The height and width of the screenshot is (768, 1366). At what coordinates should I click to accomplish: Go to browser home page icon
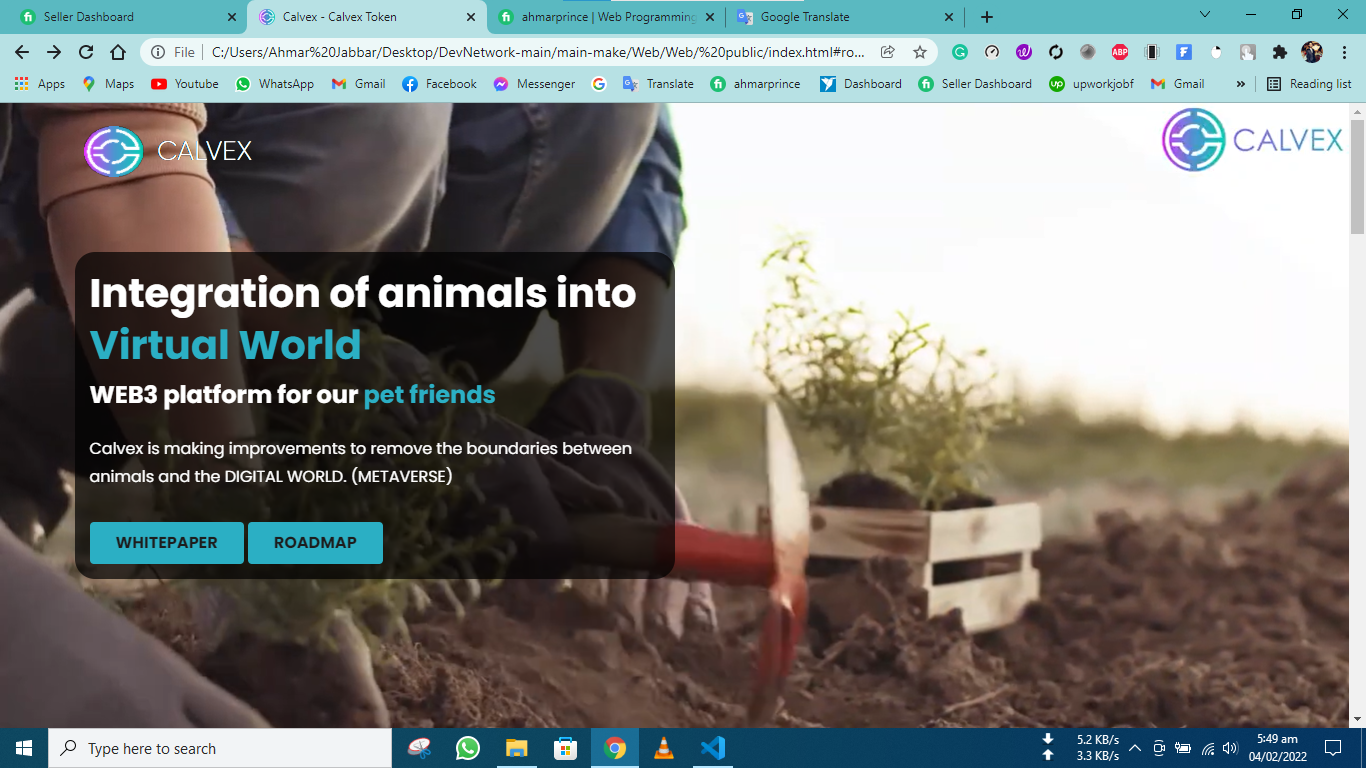118,52
